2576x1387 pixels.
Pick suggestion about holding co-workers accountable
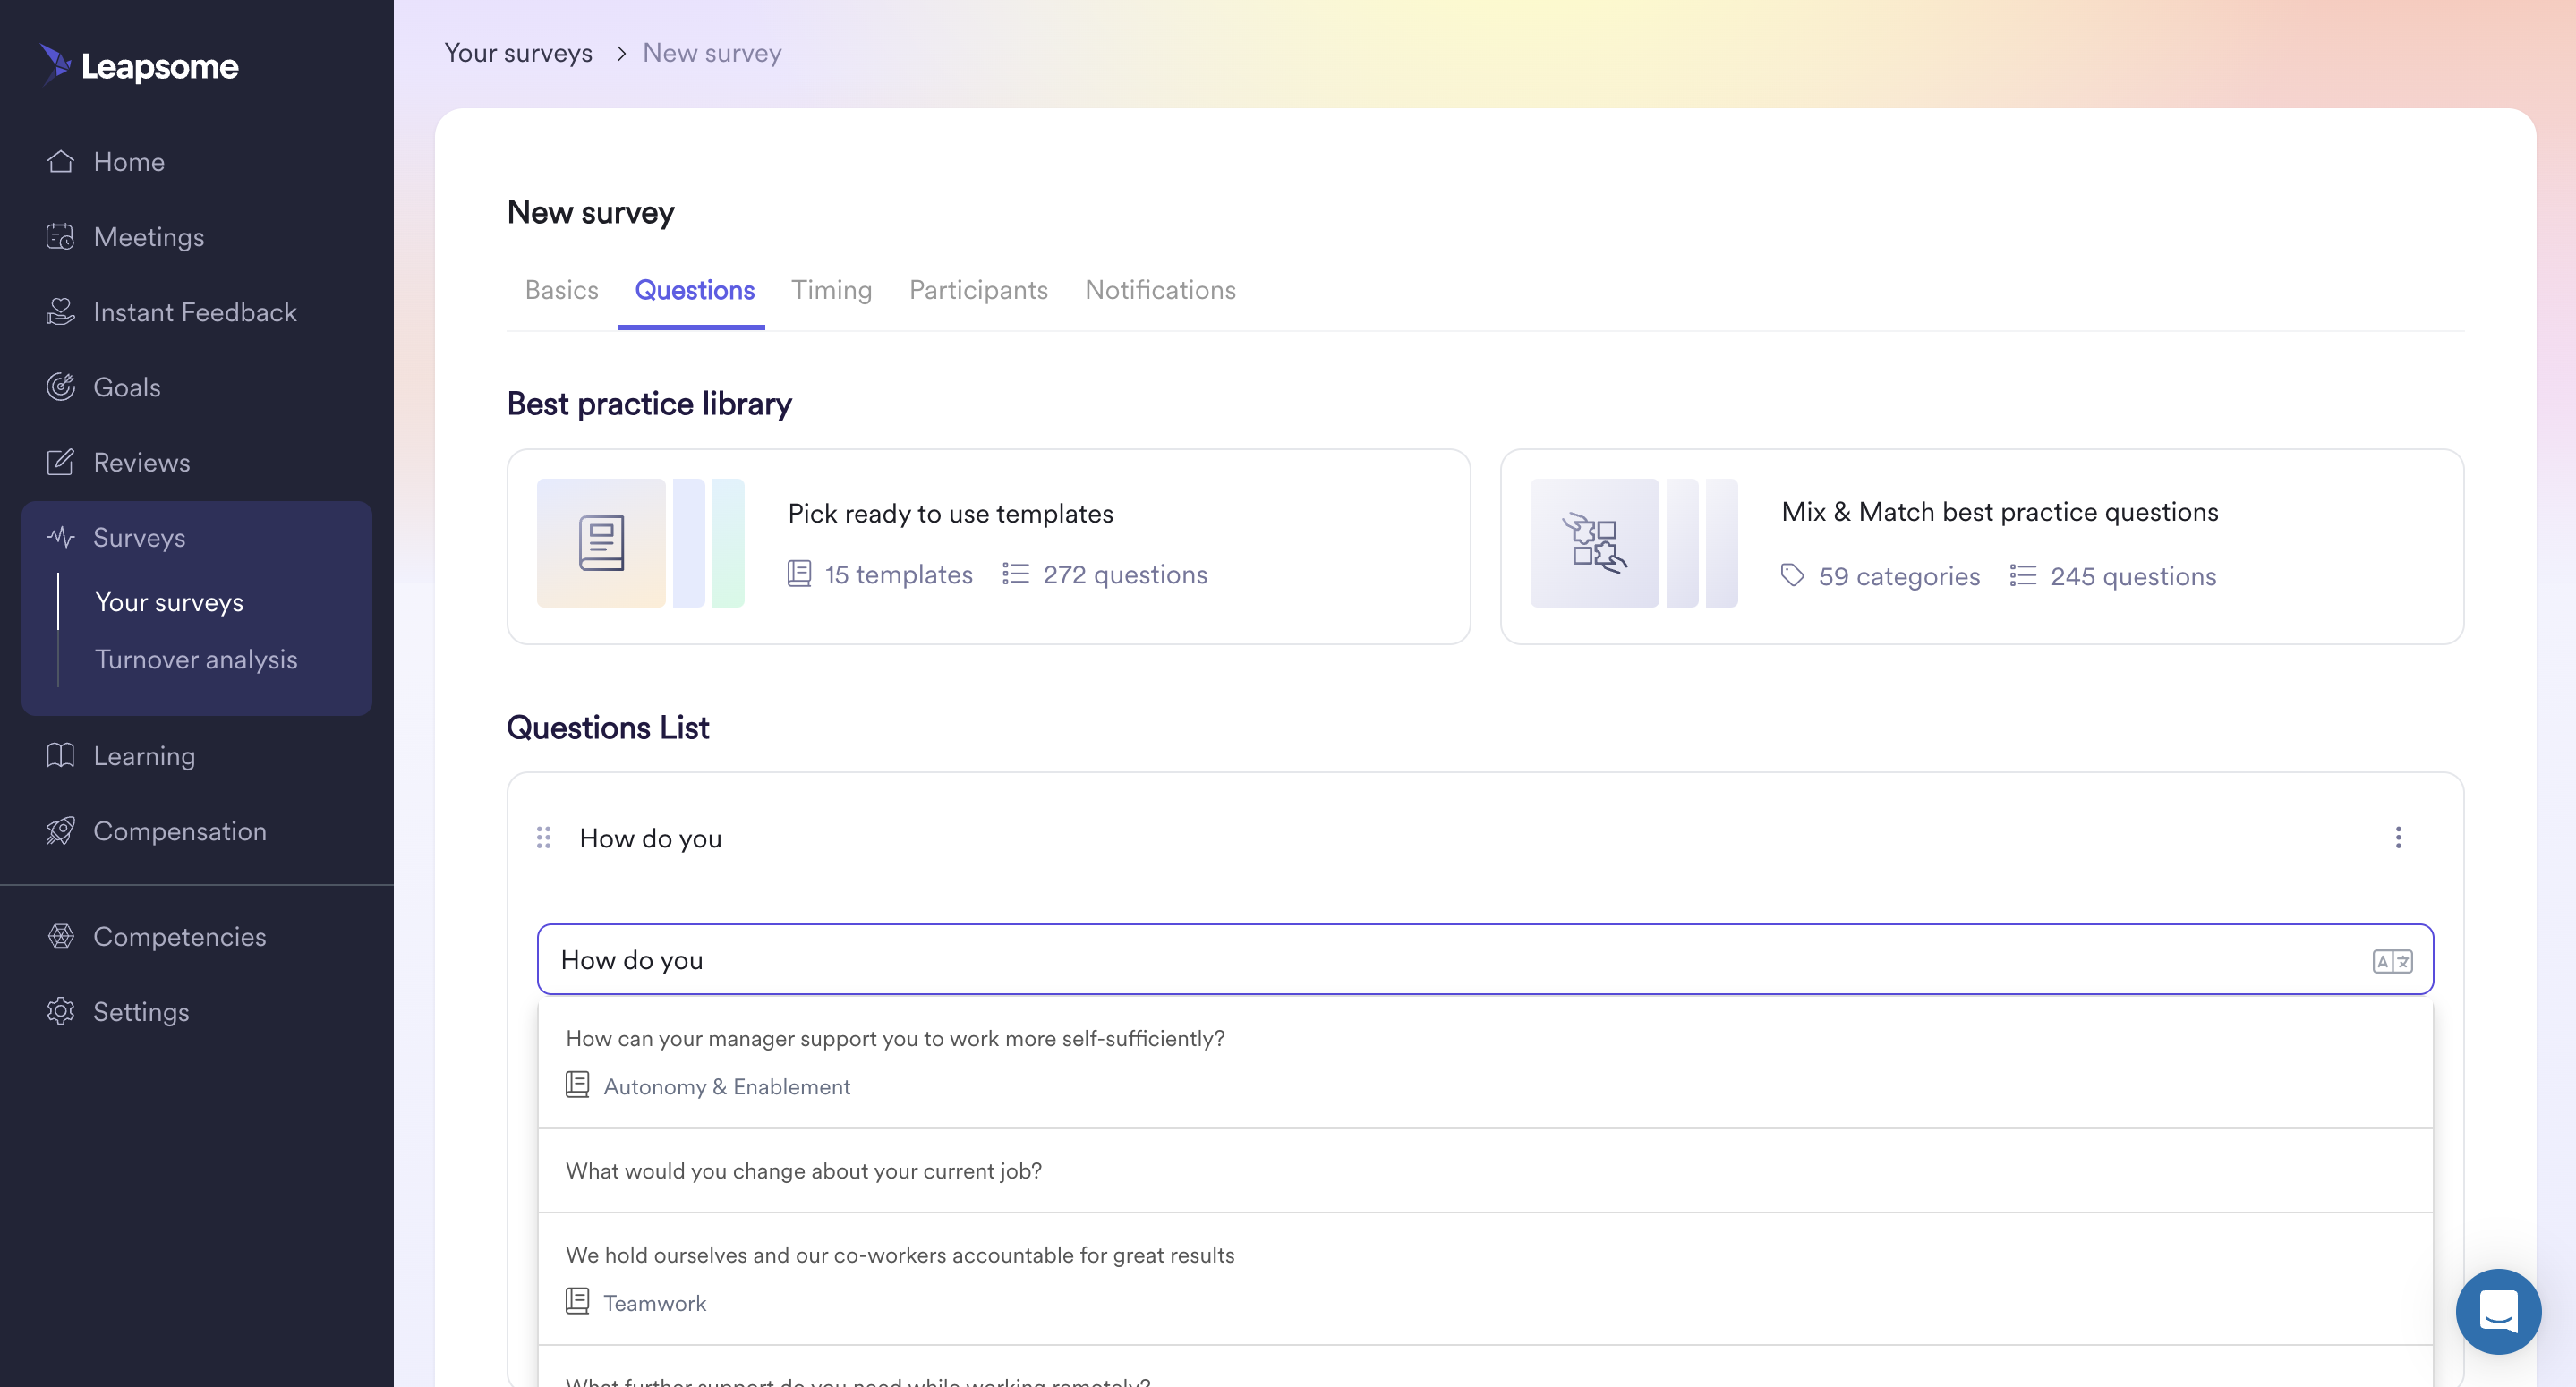pyautogui.click(x=1485, y=1279)
